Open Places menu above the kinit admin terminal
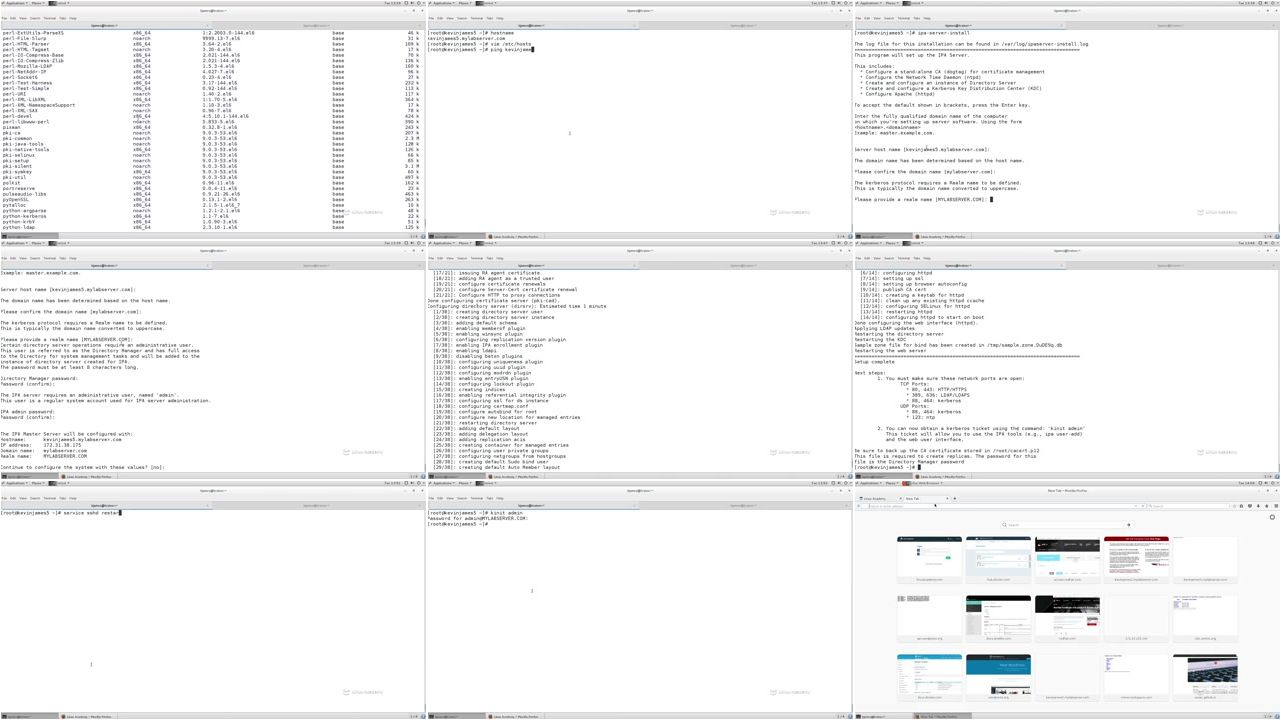Screen dimensions: 1281x720 tap(464, 483)
